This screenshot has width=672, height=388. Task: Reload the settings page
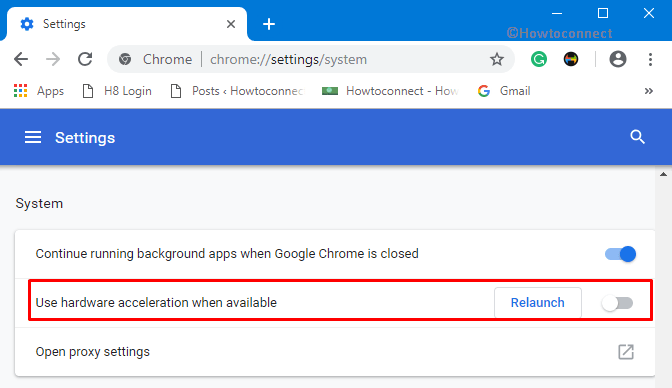85,59
